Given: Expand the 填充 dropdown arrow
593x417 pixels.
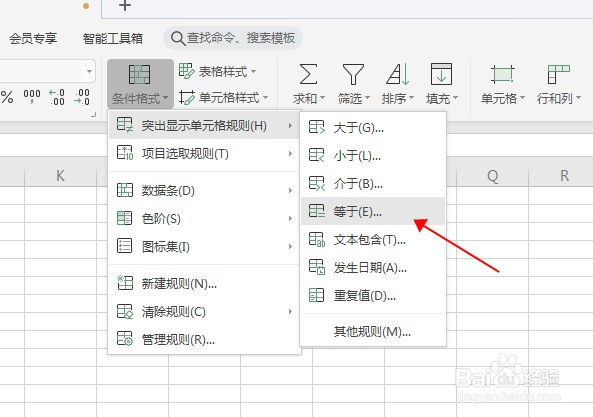Looking at the screenshot, I should (x=455, y=98).
